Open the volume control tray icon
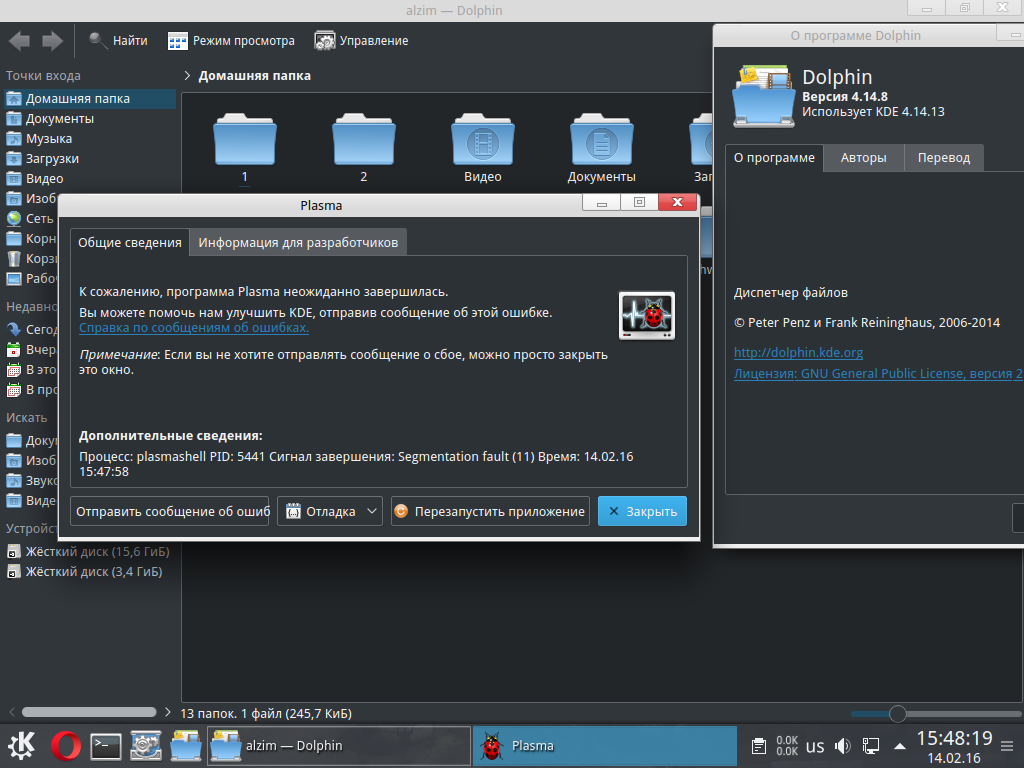Screen dimensions: 1024x768 click(x=843, y=746)
